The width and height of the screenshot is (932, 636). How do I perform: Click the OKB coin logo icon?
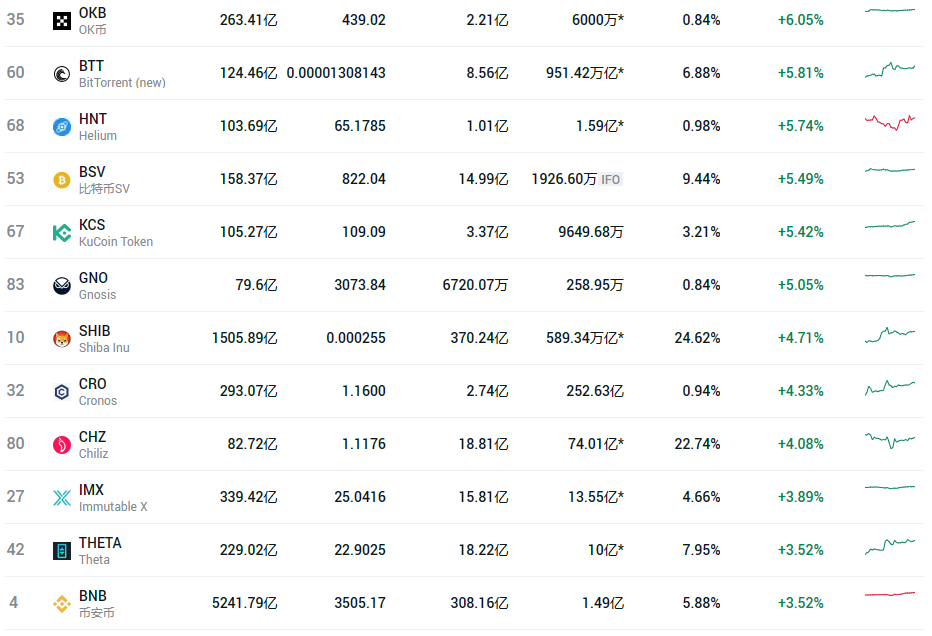[61, 20]
